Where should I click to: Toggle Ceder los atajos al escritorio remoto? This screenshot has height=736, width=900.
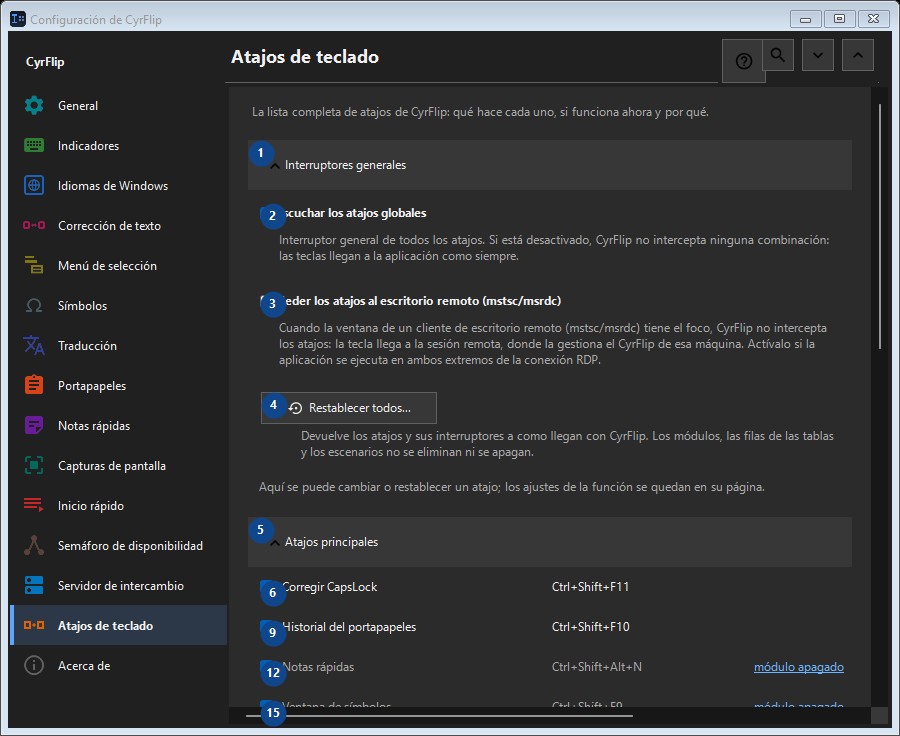point(268,301)
